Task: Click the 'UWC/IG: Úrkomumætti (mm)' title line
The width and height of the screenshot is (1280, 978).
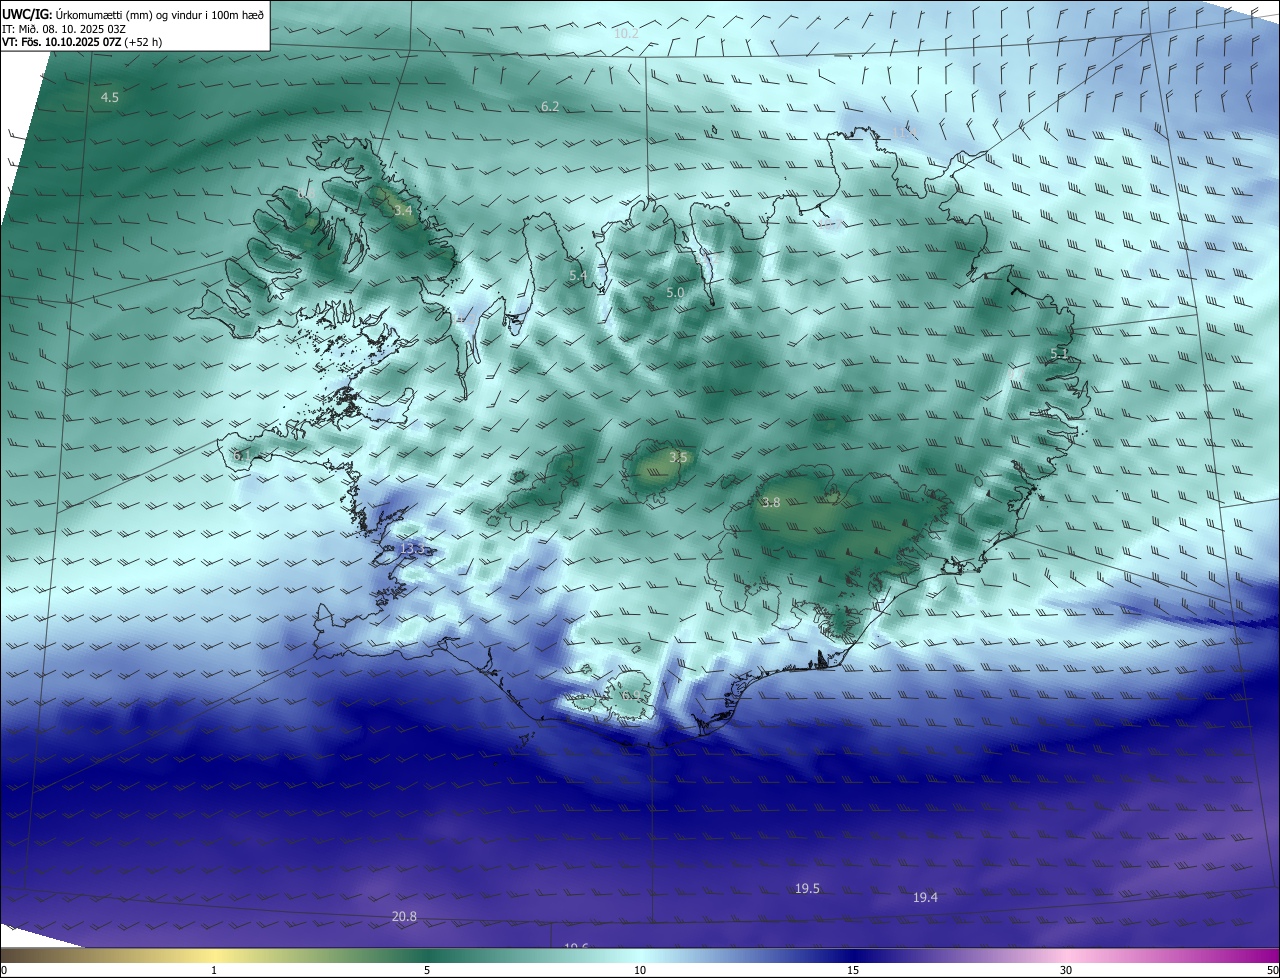Action: [133, 15]
